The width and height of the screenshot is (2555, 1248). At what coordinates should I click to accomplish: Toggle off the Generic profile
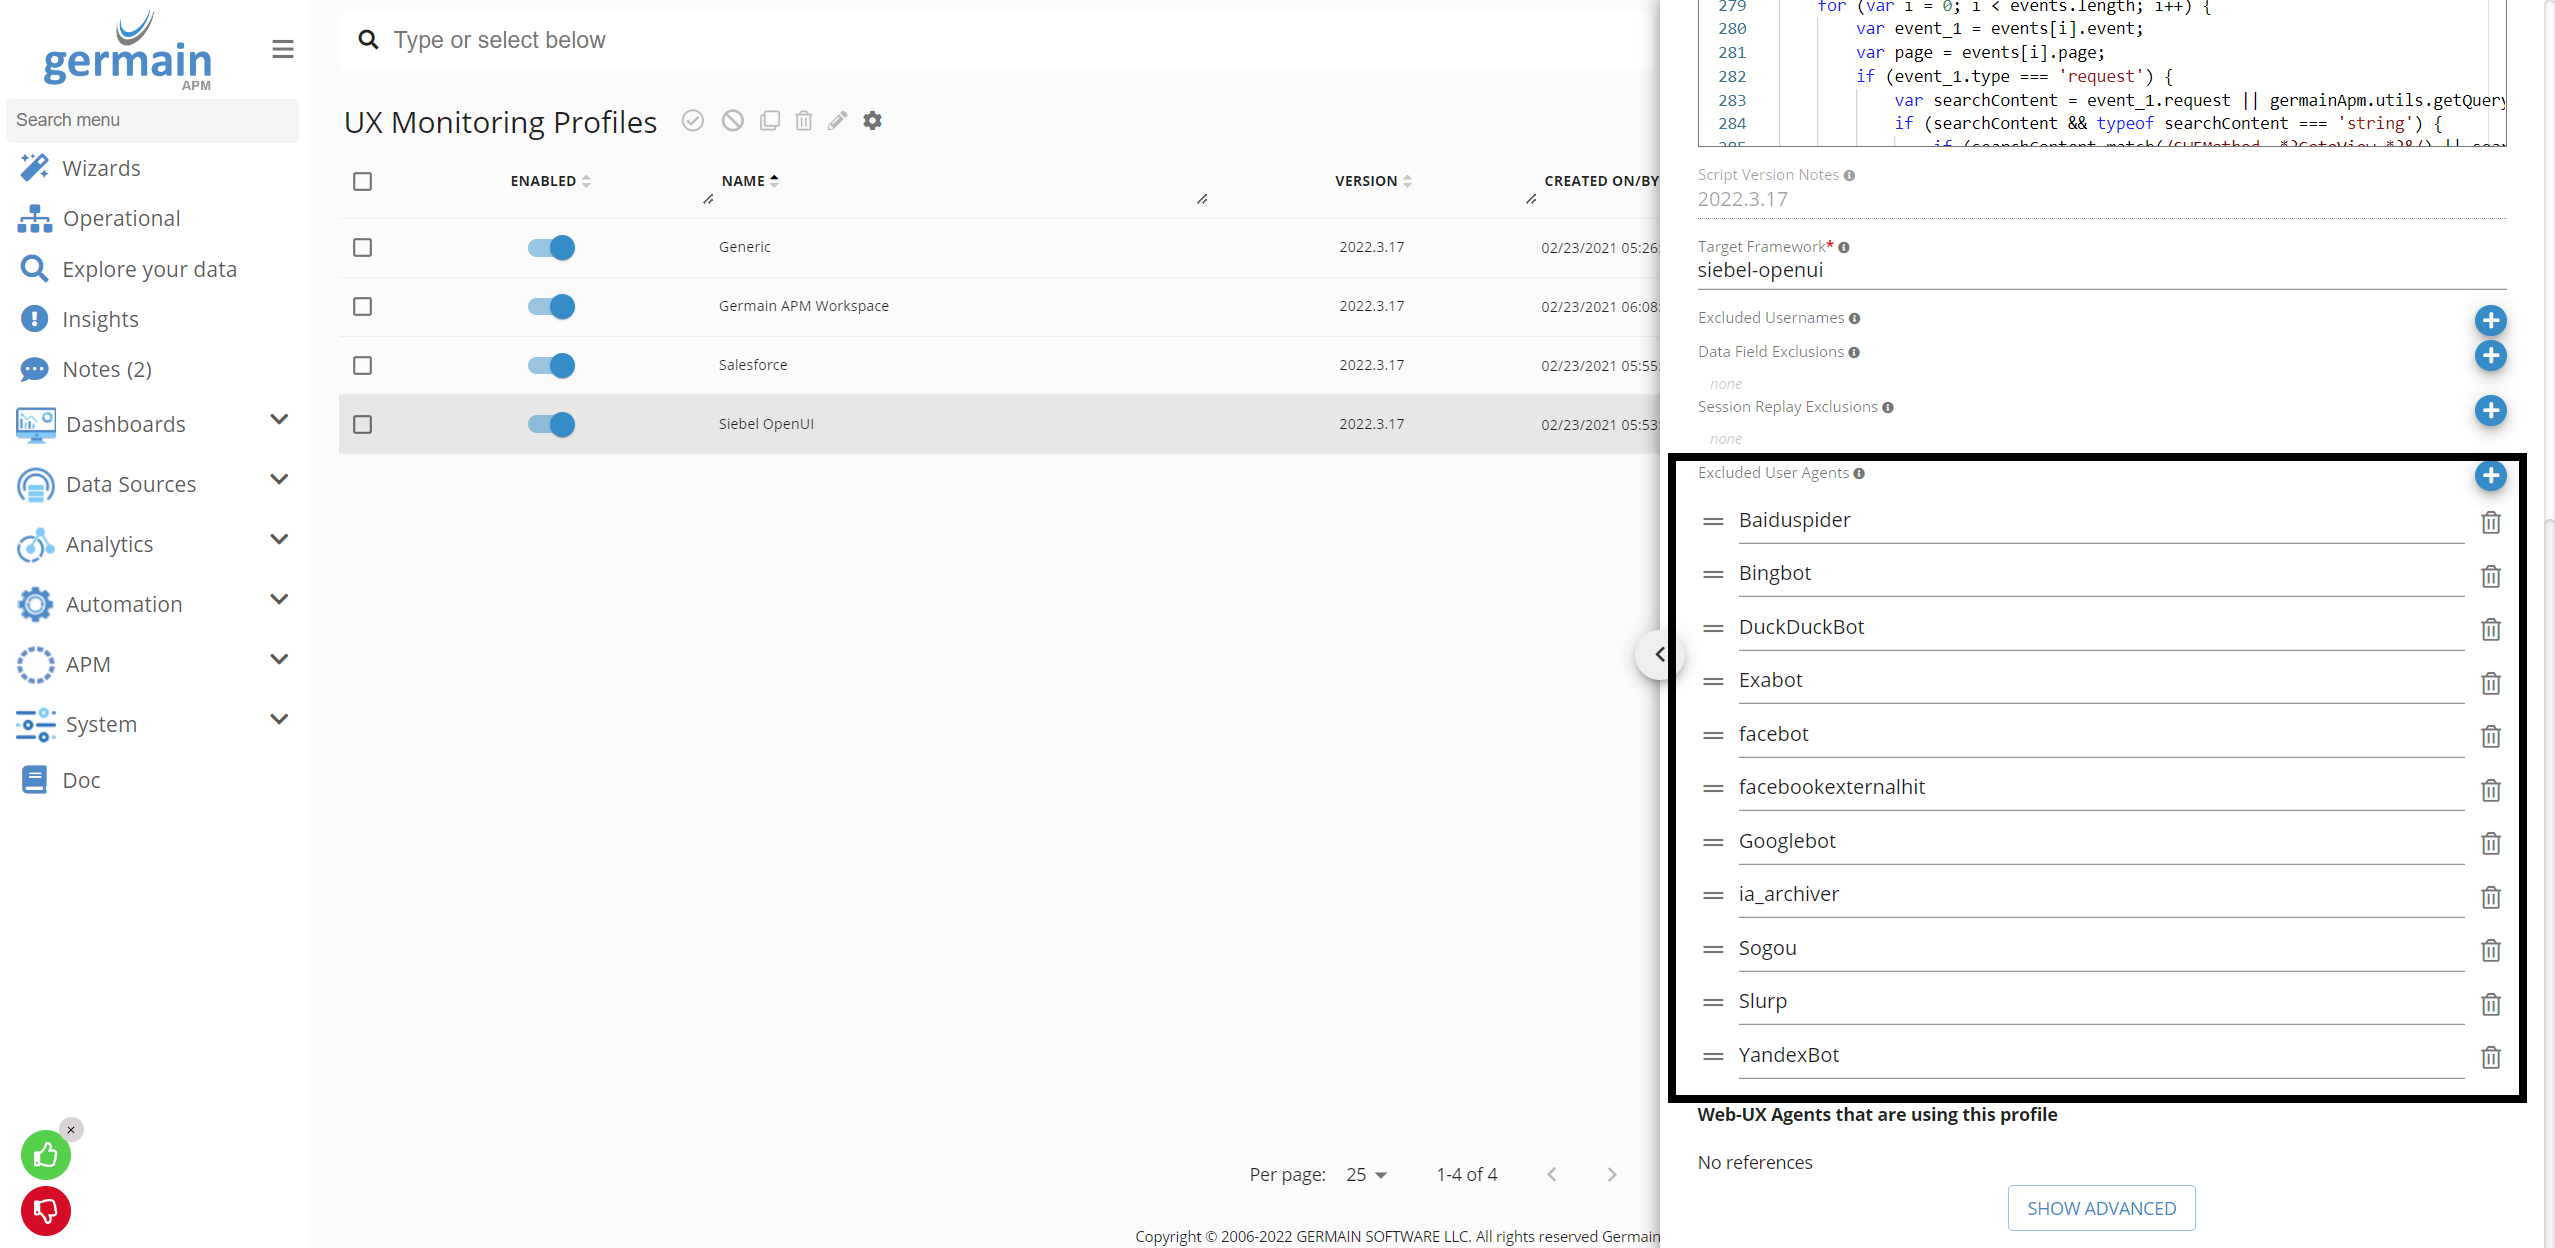(x=551, y=247)
